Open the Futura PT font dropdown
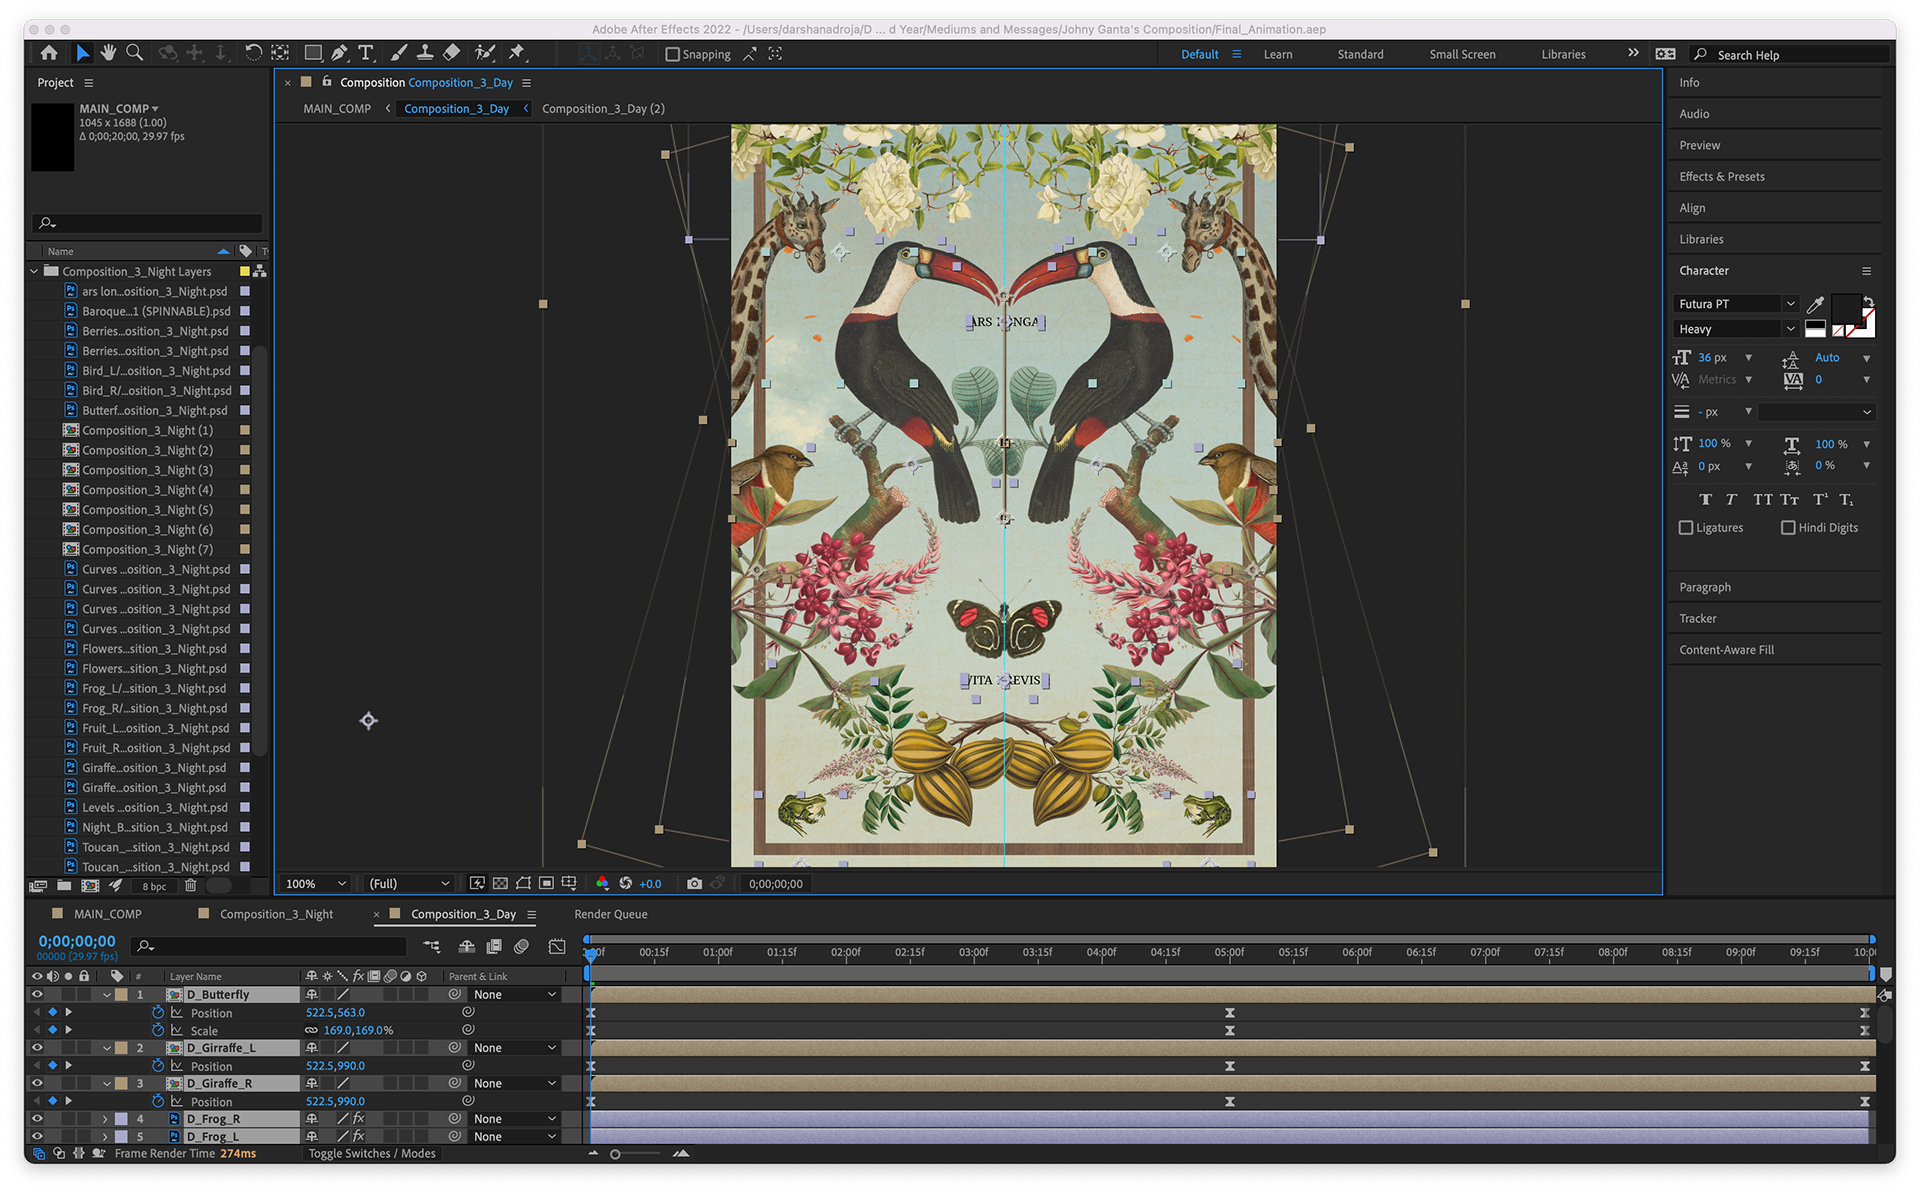This screenshot has width=1920, height=1192. click(x=1790, y=304)
